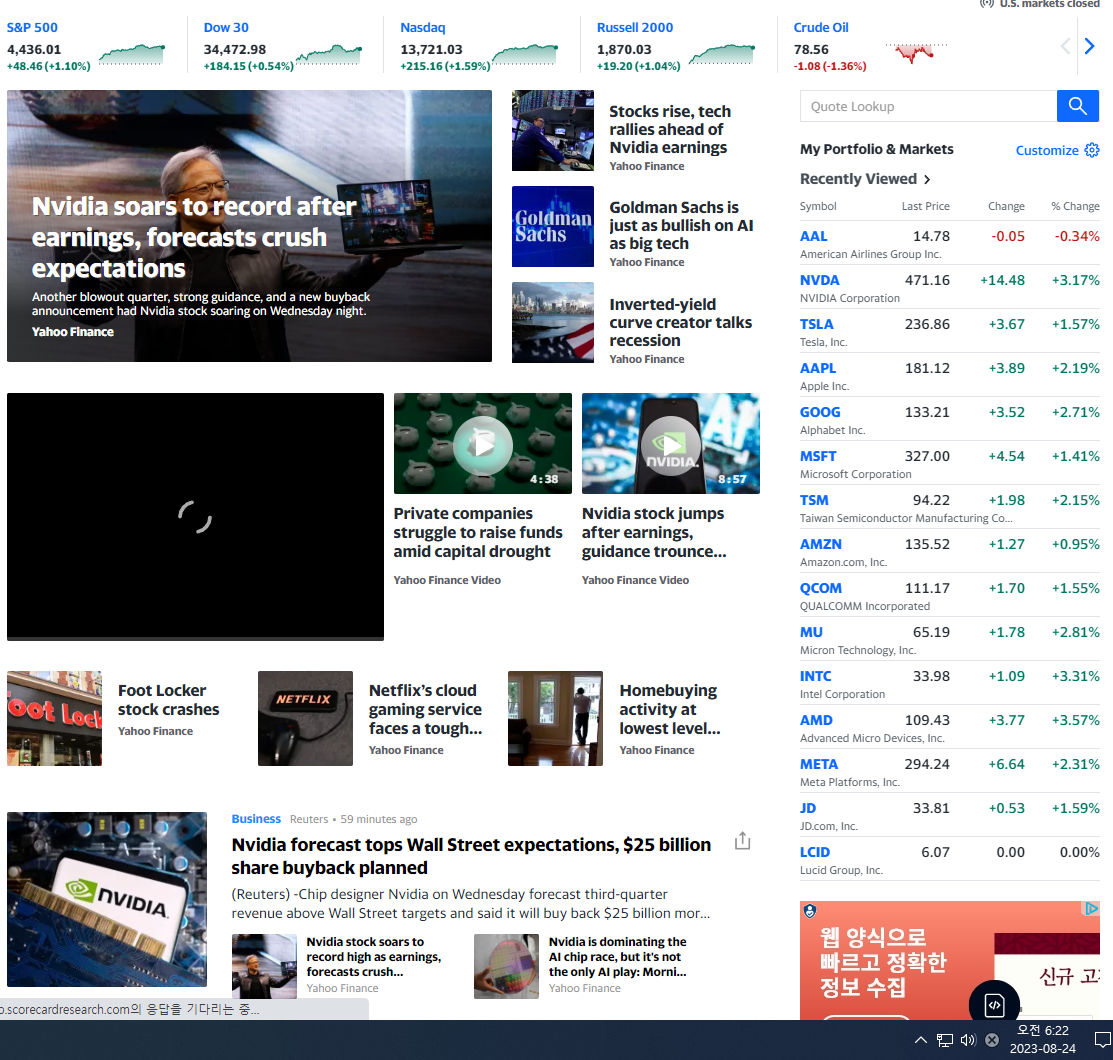Viewport: 1113px width, 1060px height.
Task: Open Nvidia forecast tops Wall Street headline
Action: (471, 856)
